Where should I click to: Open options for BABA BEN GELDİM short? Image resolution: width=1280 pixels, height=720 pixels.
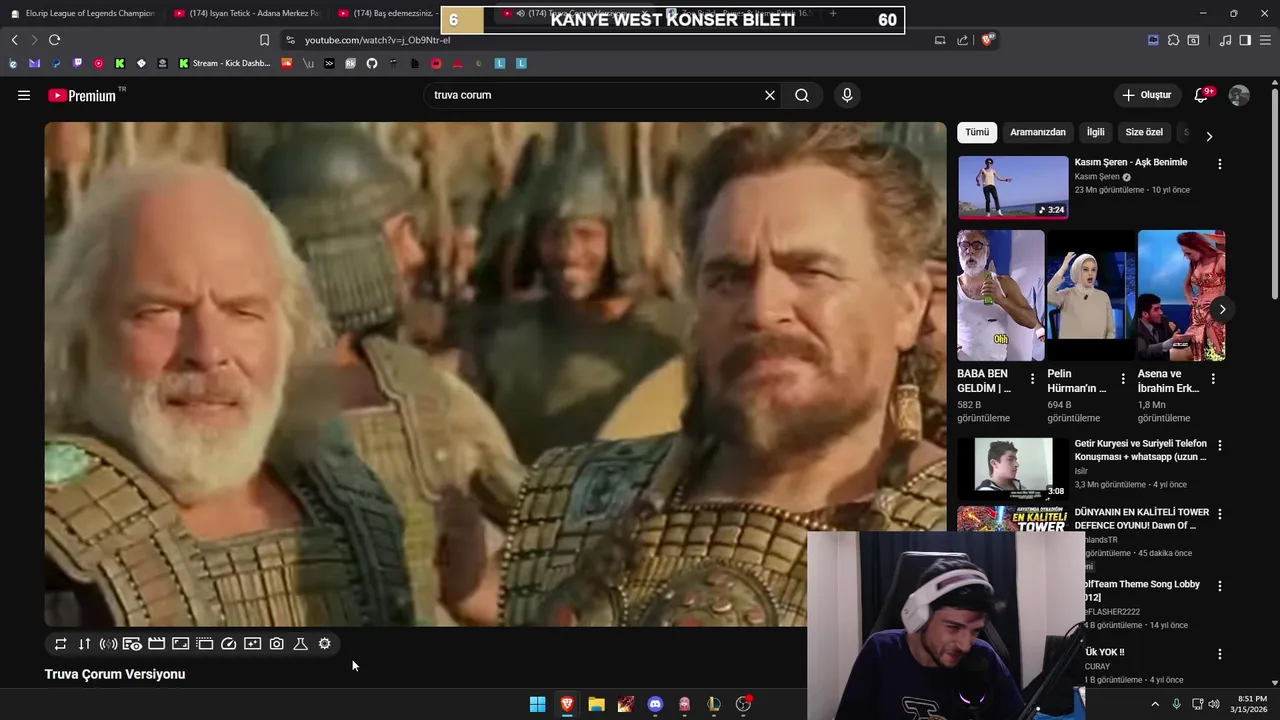point(1033,379)
